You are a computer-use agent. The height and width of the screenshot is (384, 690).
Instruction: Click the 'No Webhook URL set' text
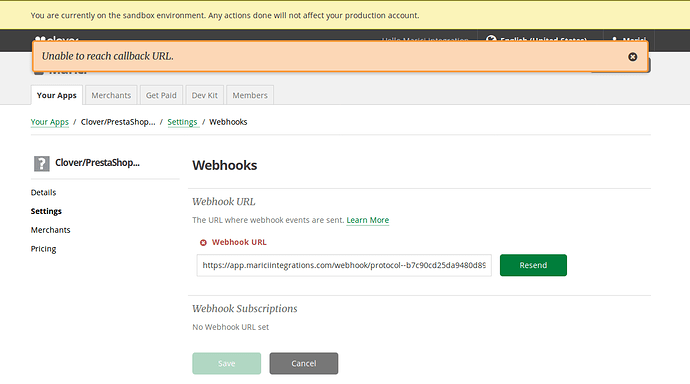(x=231, y=327)
